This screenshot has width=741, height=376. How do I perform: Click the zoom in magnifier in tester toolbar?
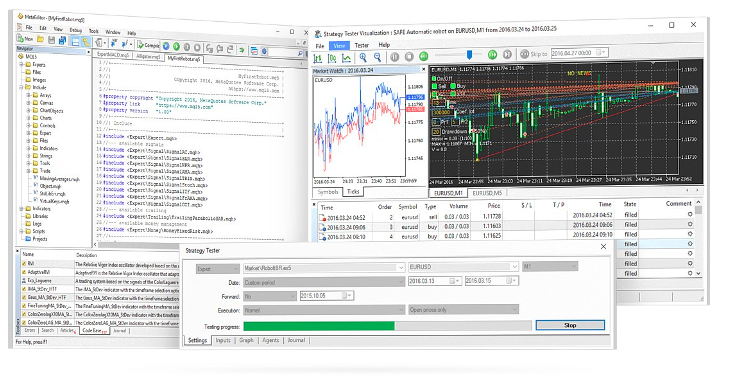(x=363, y=57)
